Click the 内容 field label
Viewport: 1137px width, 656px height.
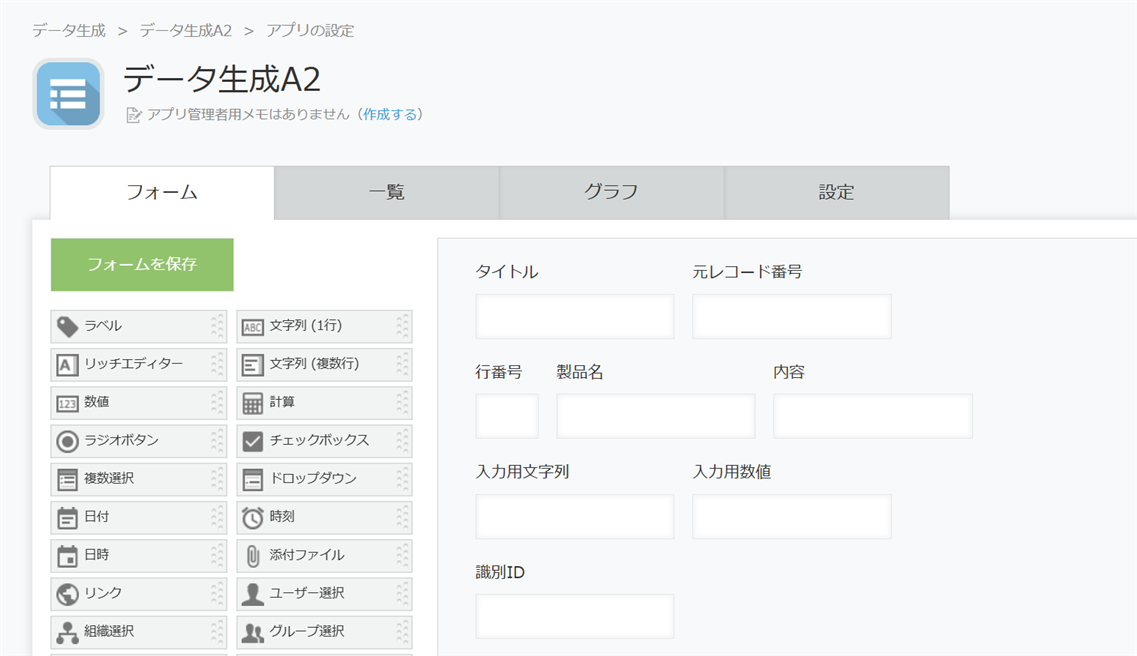(x=789, y=372)
